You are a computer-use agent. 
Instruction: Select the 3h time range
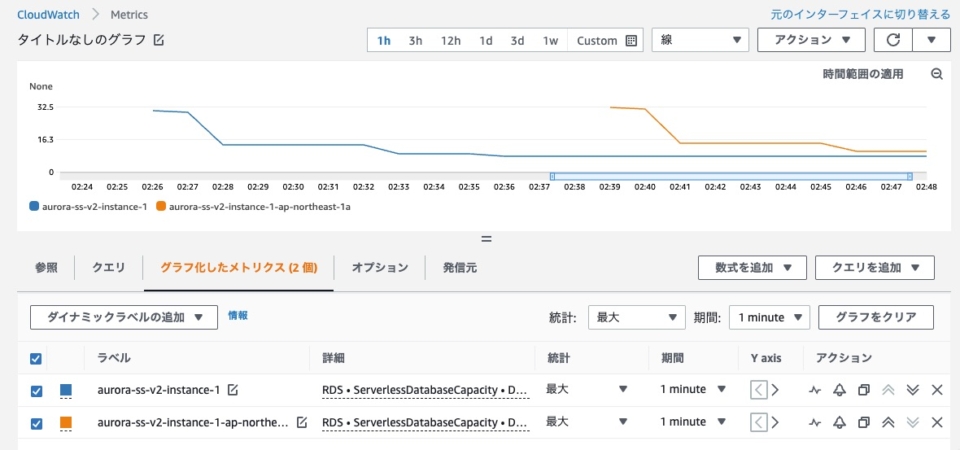point(416,40)
